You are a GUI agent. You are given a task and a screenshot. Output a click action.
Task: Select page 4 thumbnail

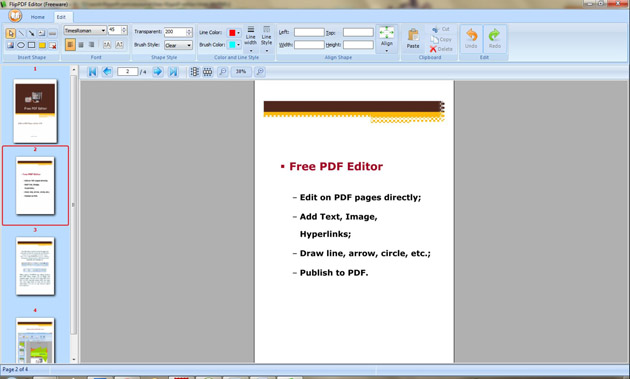(x=35, y=340)
